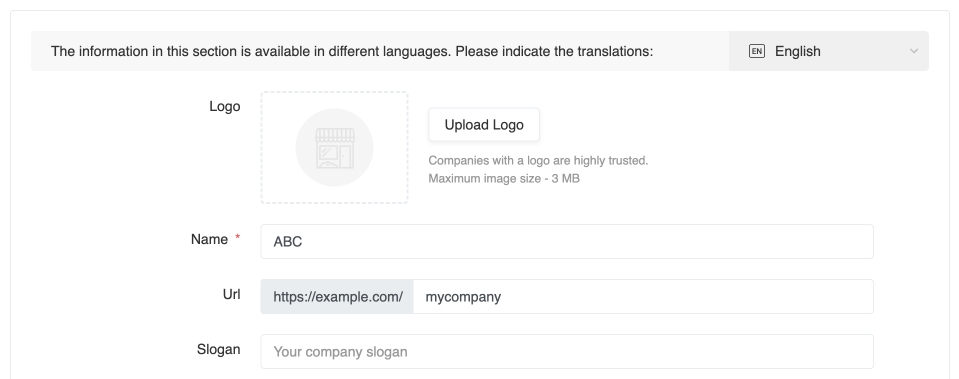Click the word mycompany in the Url field
959x379 pixels.
463,297
